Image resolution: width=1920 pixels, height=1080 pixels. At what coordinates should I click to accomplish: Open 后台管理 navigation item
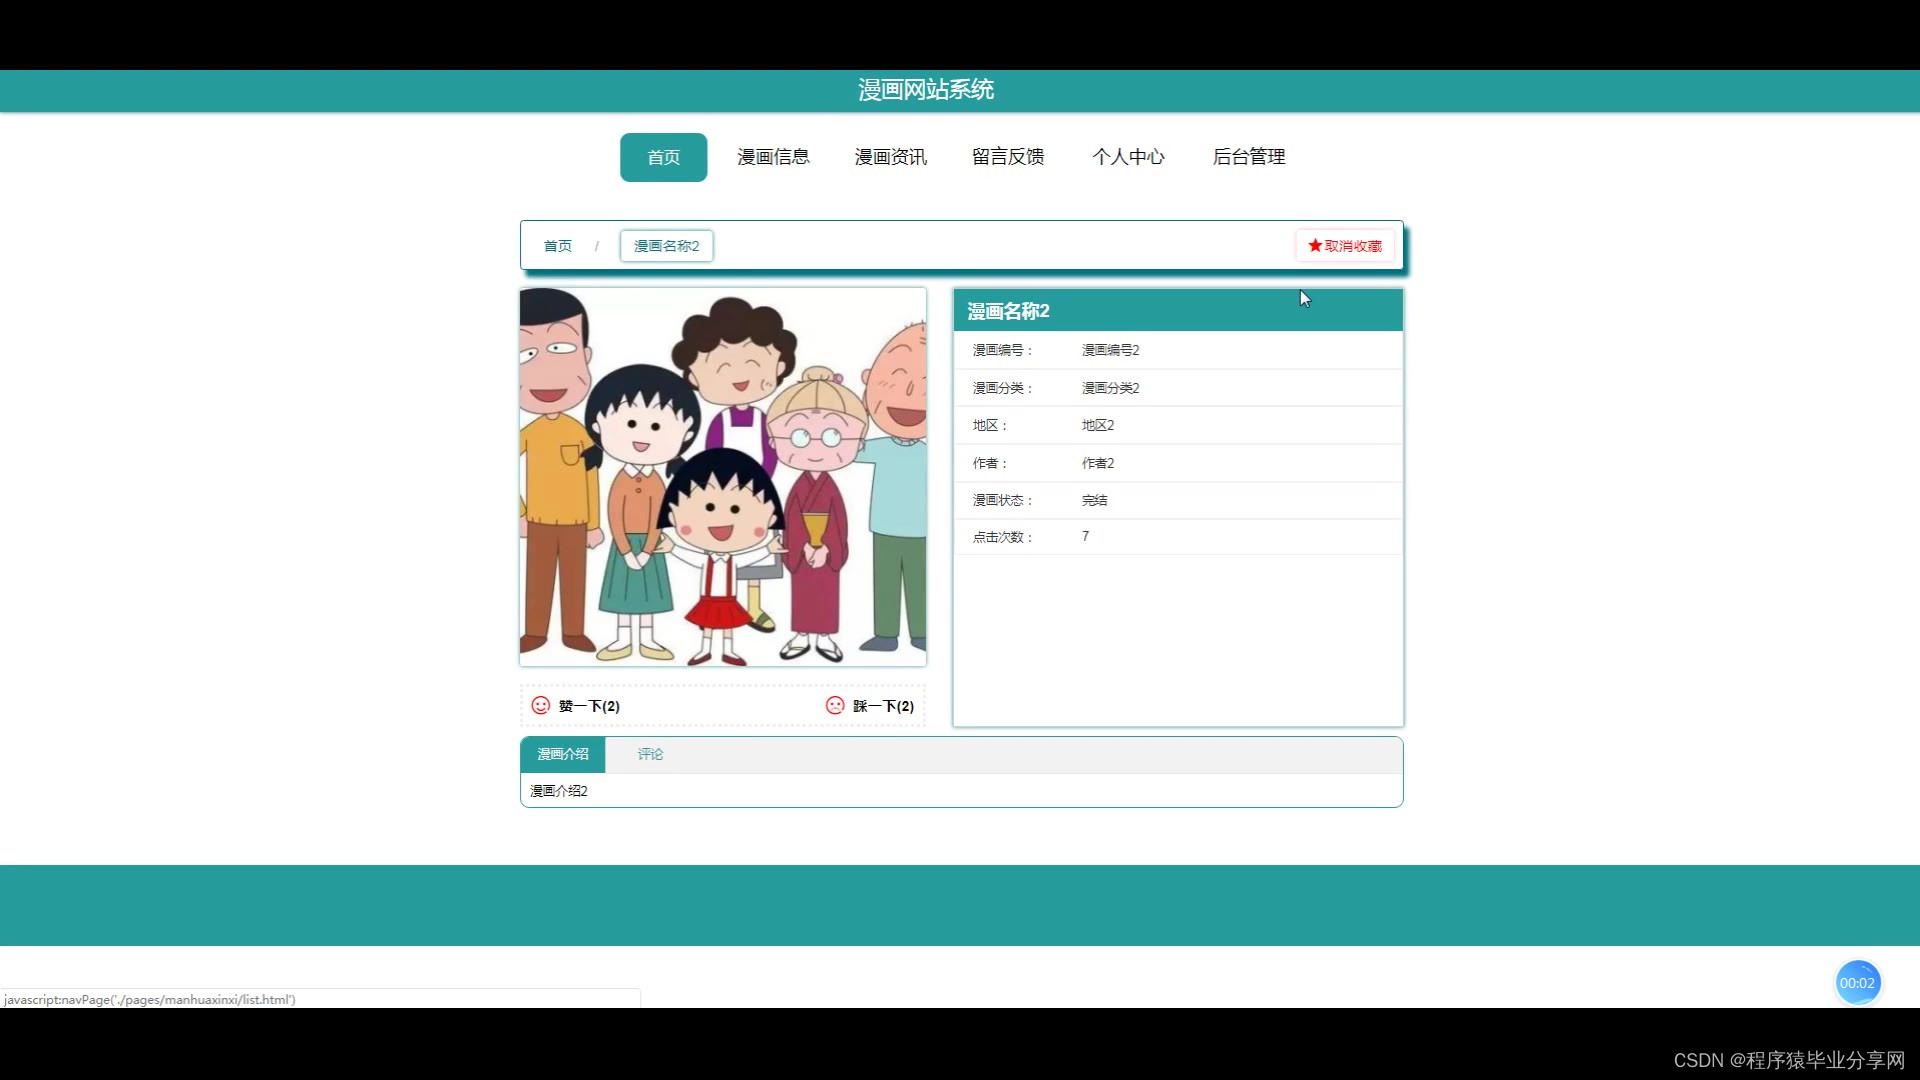(1248, 157)
